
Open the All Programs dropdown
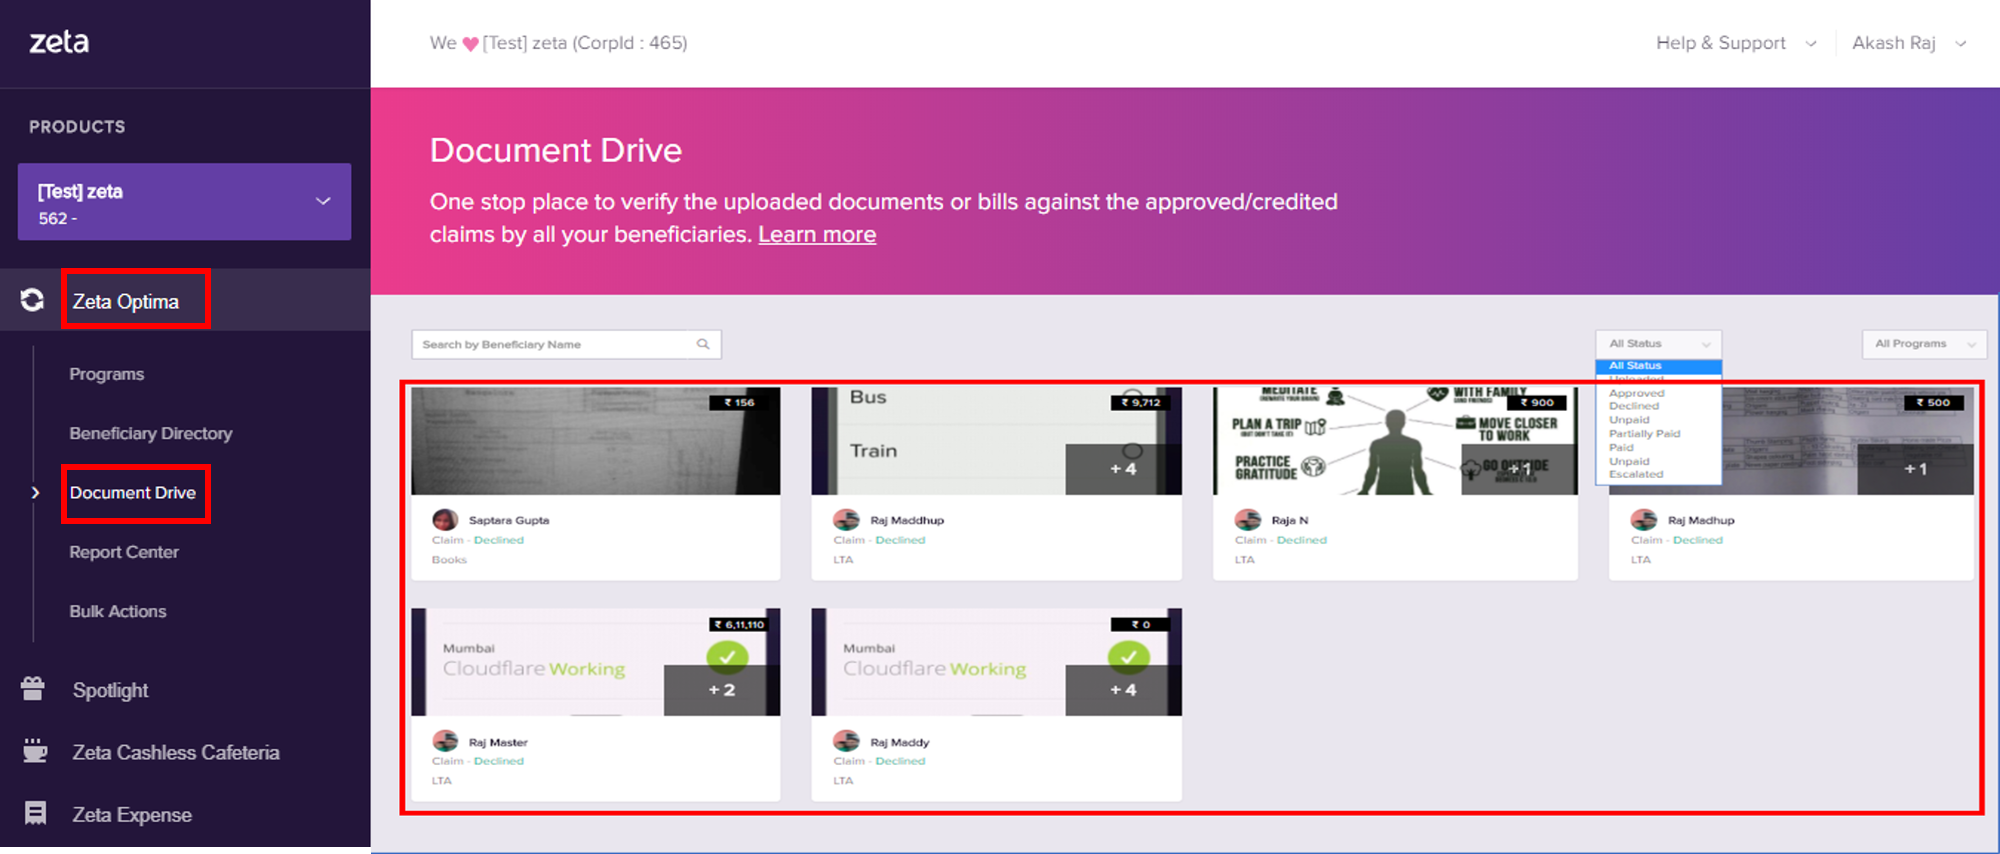click(1924, 344)
